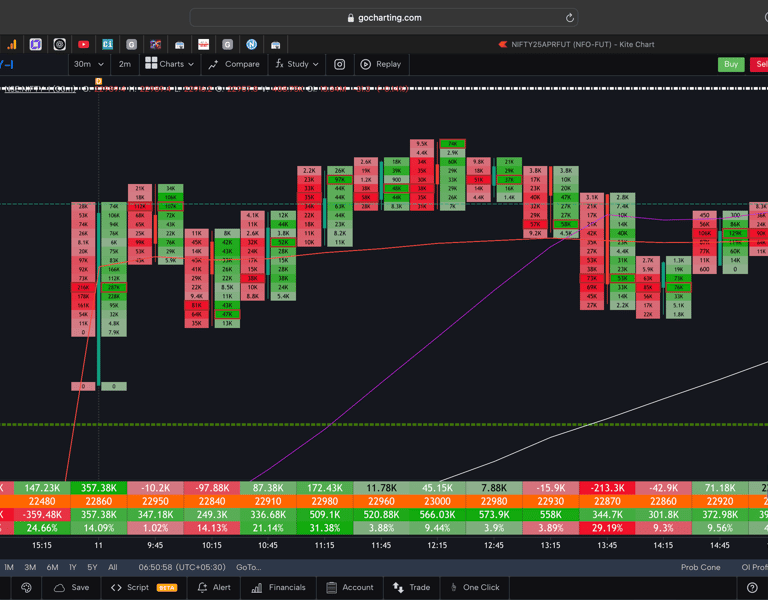Open the 30m interval dropdown
The image size is (768, 600).
point(89,64)
